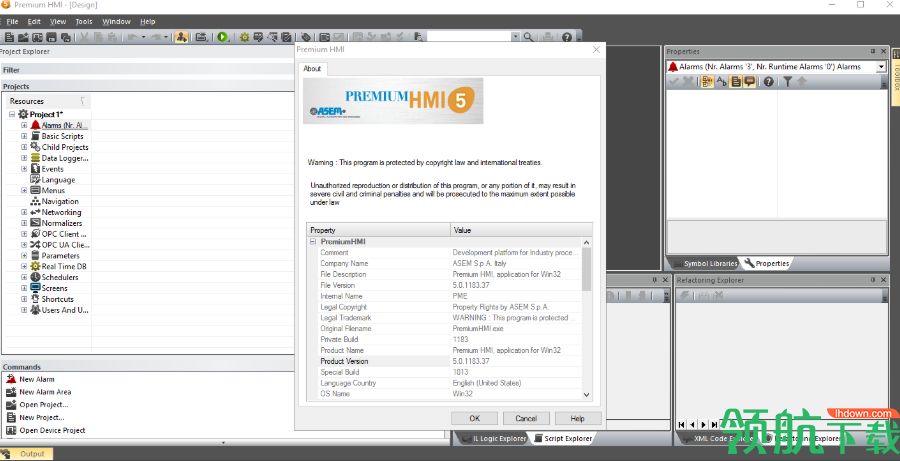This screenshot has width=900, height=461.
Task: Open the Help menu
Action: pos(148,21)
